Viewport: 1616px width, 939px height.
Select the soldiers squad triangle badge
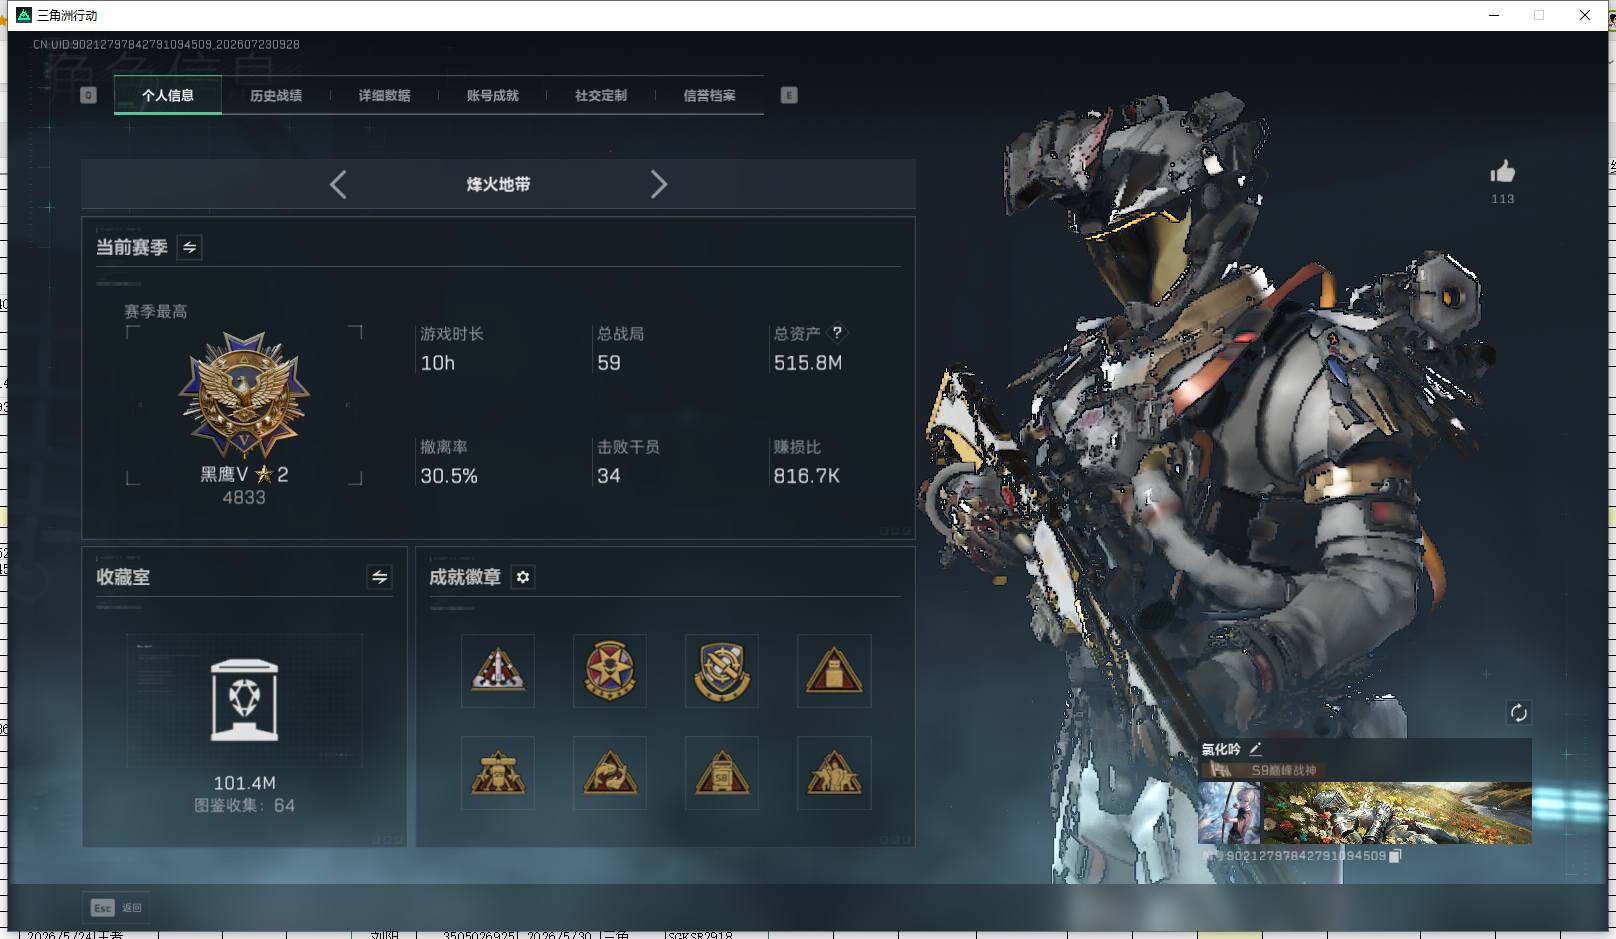tap(834, 773)
